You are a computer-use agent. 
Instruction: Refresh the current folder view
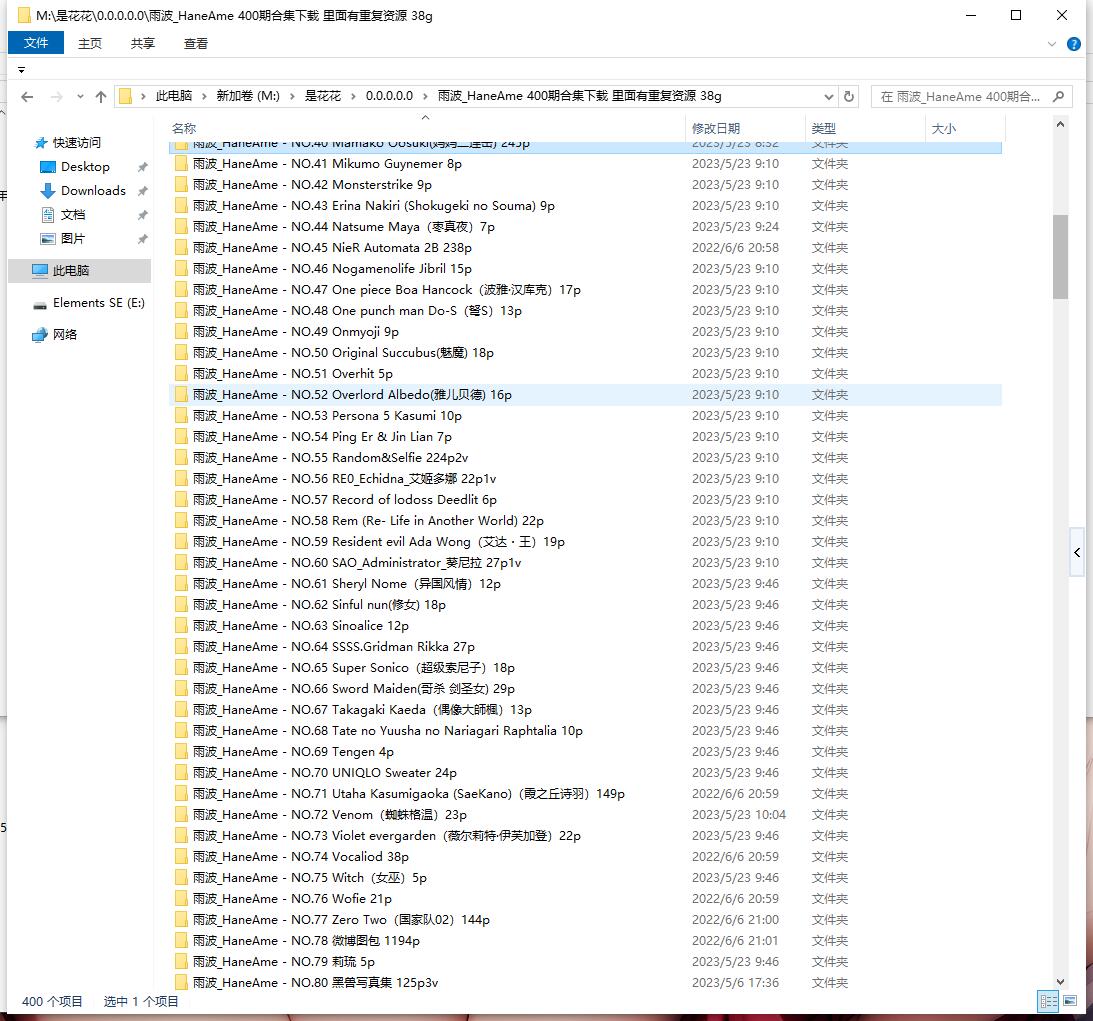(x=849, y=97)
